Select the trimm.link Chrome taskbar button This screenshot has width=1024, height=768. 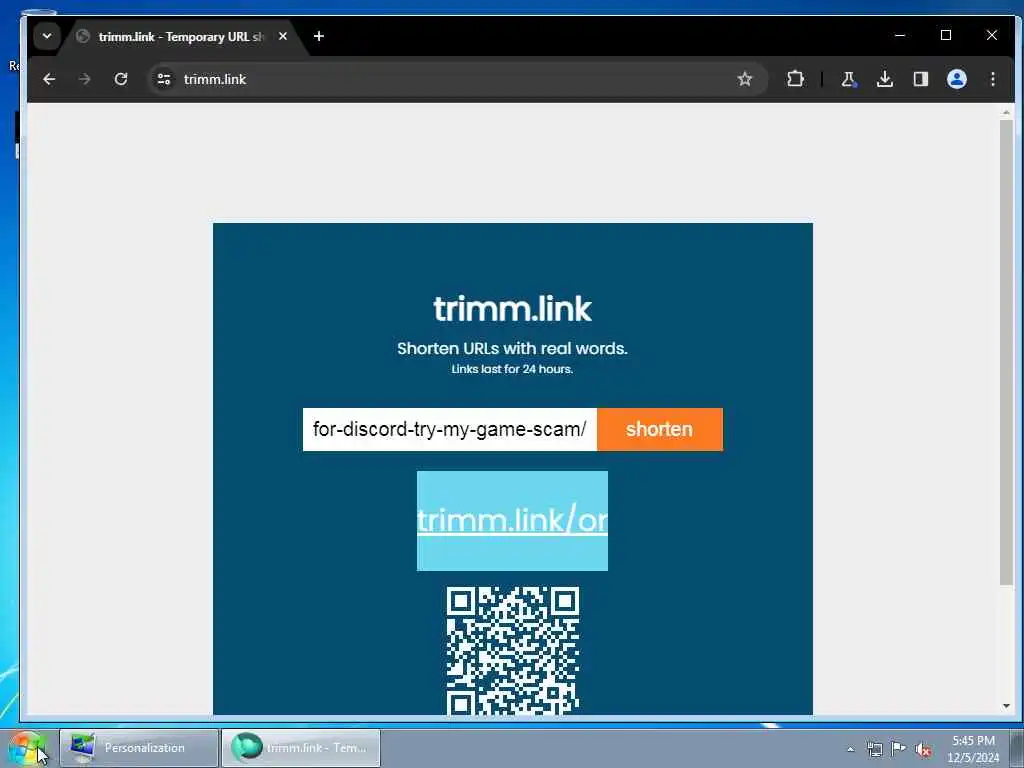pos(301,748)
